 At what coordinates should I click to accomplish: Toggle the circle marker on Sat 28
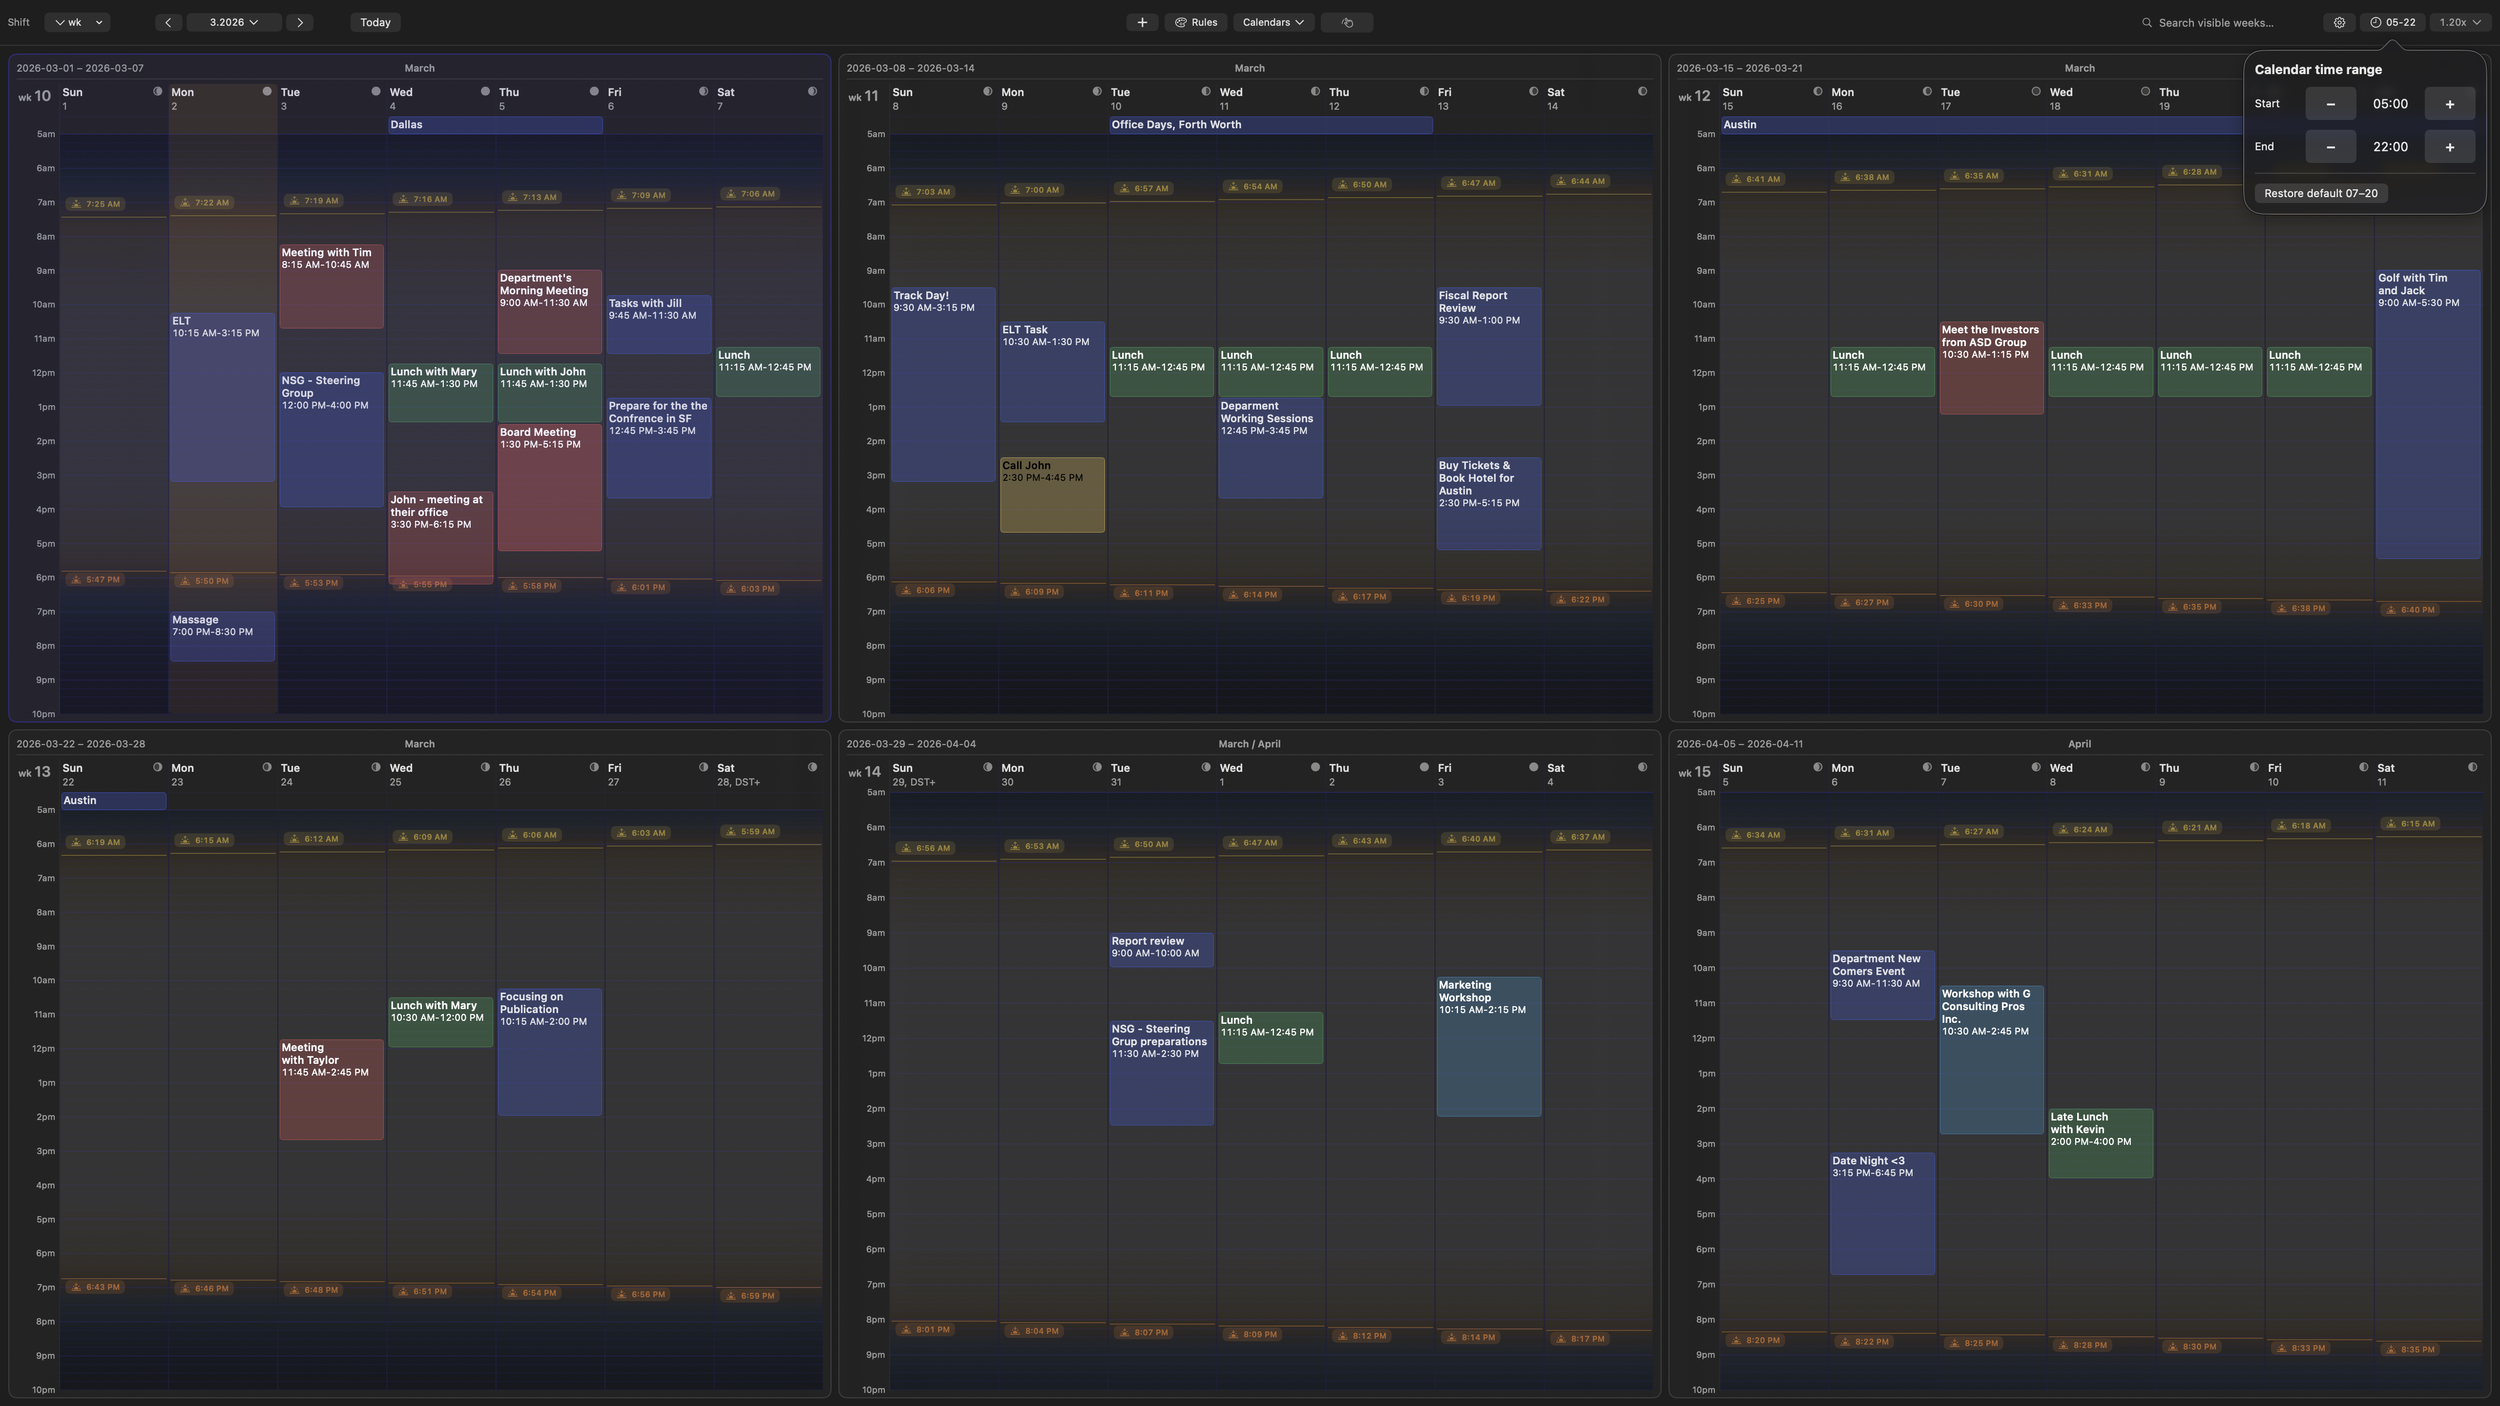pos(812,767)
